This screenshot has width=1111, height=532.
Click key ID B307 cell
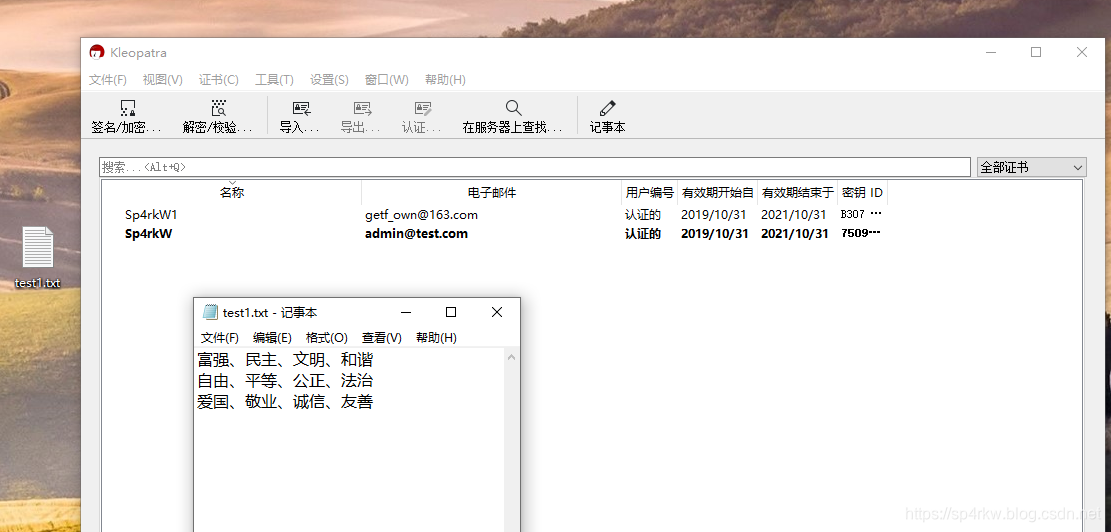click(860, 214)
